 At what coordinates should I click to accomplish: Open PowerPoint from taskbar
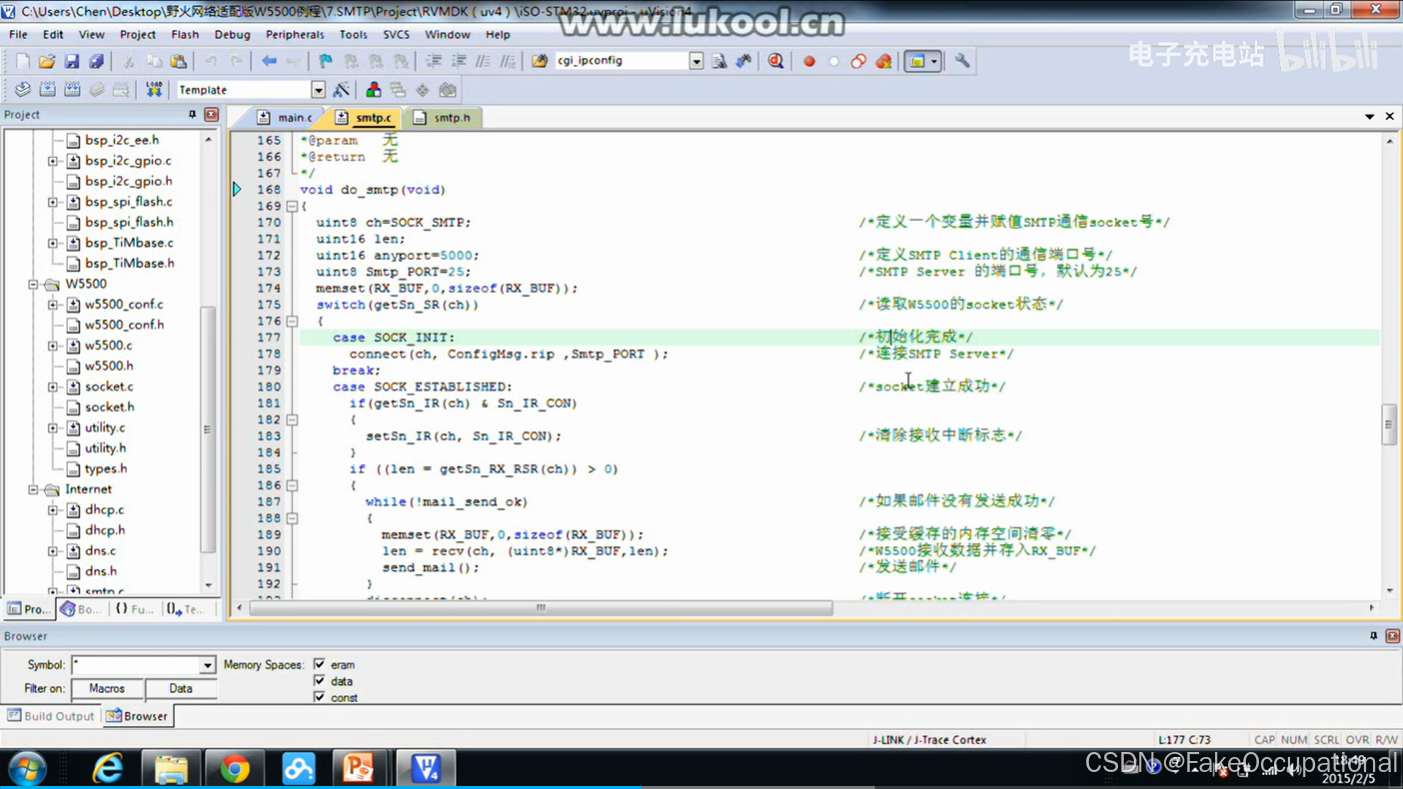(357, 768)
